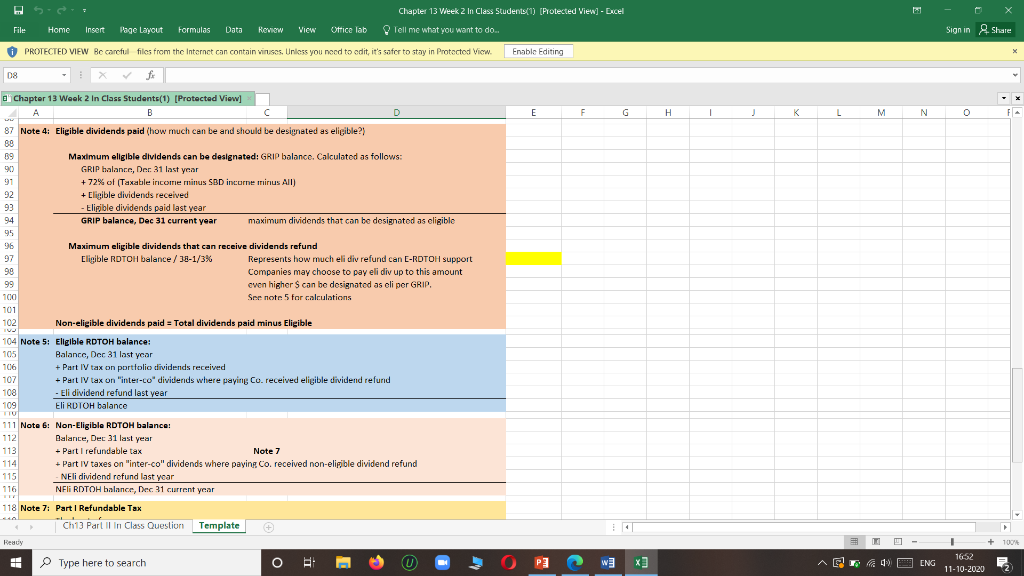Select the Chapter 13 Week 2 document tab
The width and height of the screenshot is (1024, 576).
tap(127, 99)
